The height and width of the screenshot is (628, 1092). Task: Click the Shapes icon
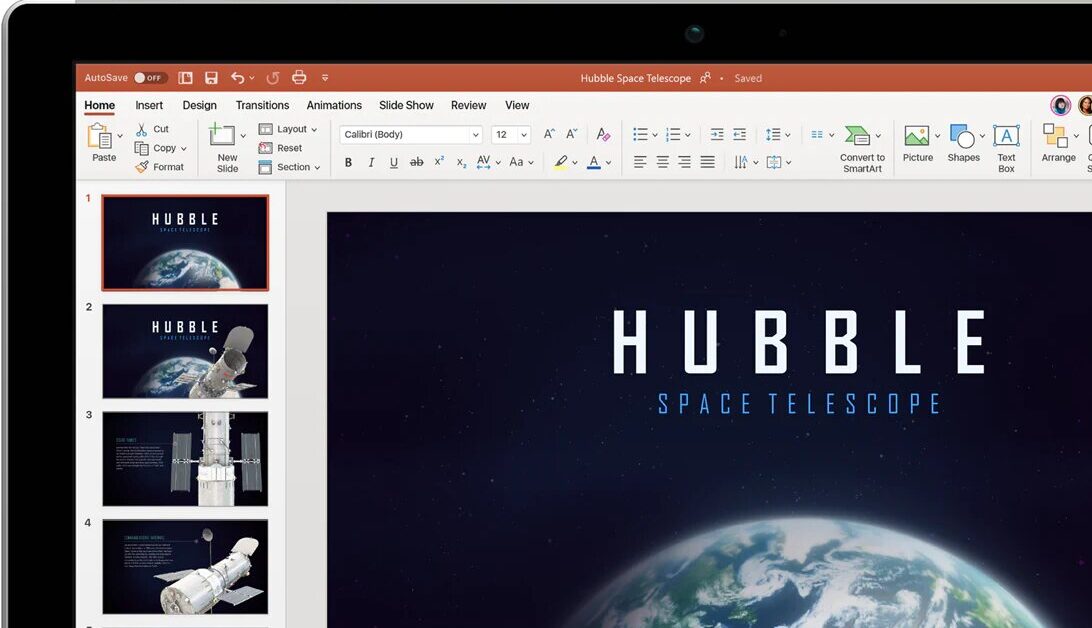pyautogui.click(x=962, y=136)
